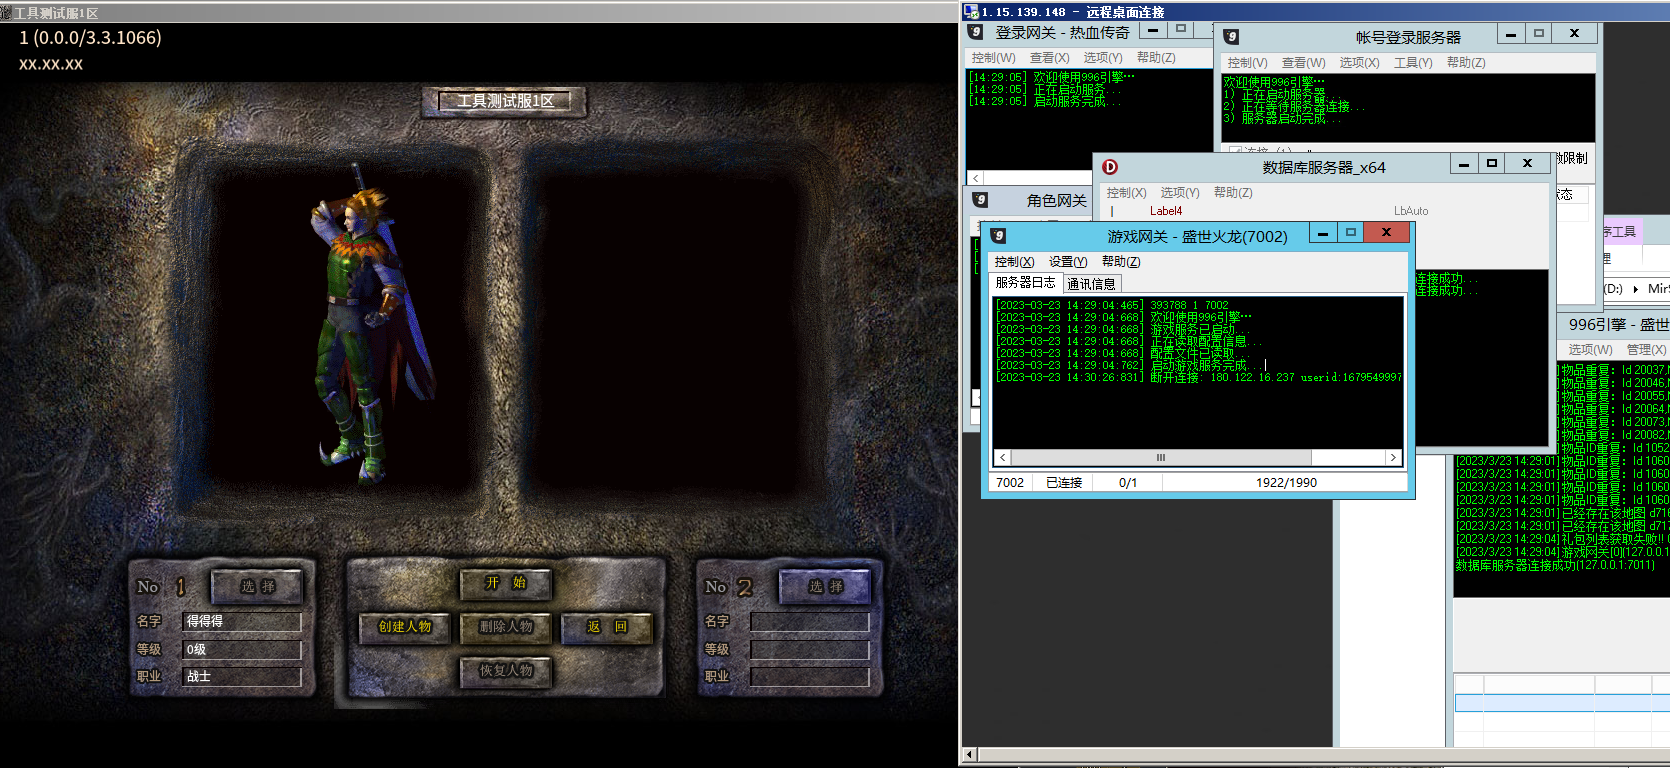This screenshot has width=1670, height=768.
Task: Click the 登录网关 window shield icon
Action: point(976,33)
